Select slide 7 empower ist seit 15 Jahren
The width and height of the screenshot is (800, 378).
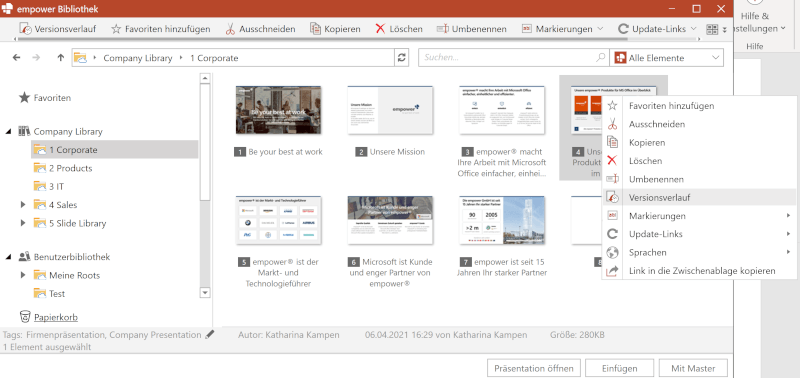pos(503,220)
